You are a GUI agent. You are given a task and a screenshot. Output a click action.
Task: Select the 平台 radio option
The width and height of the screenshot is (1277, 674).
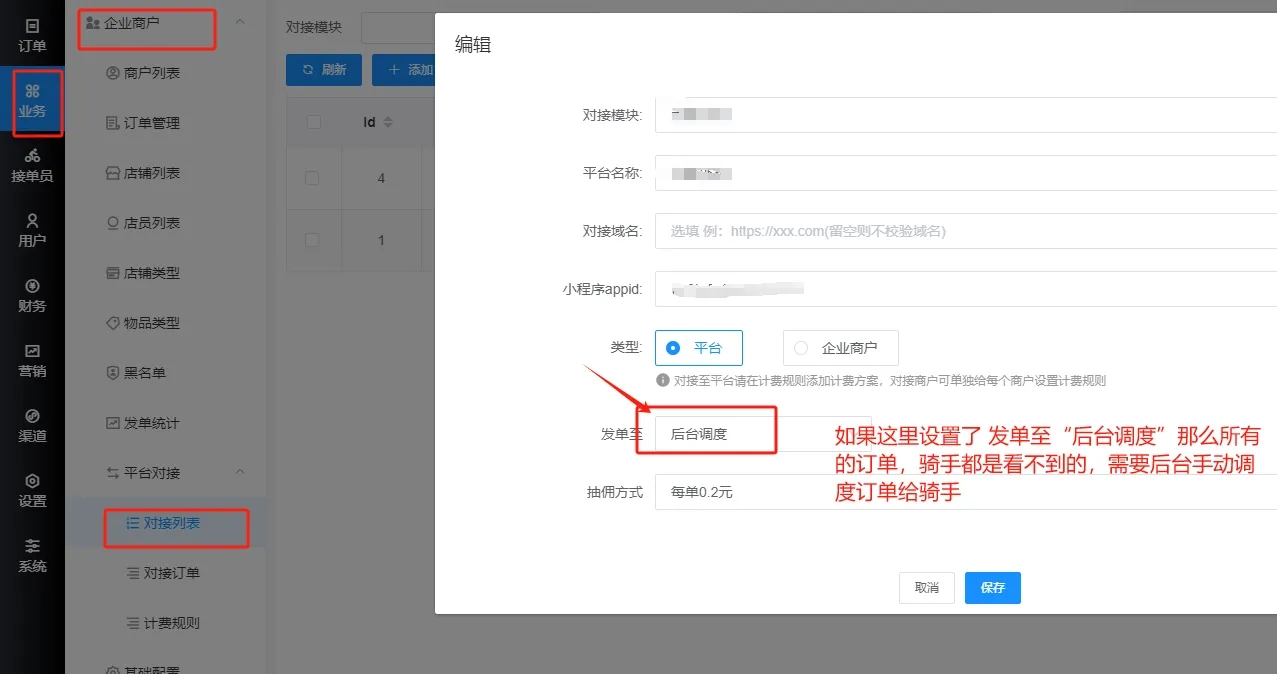coord(698,348)
